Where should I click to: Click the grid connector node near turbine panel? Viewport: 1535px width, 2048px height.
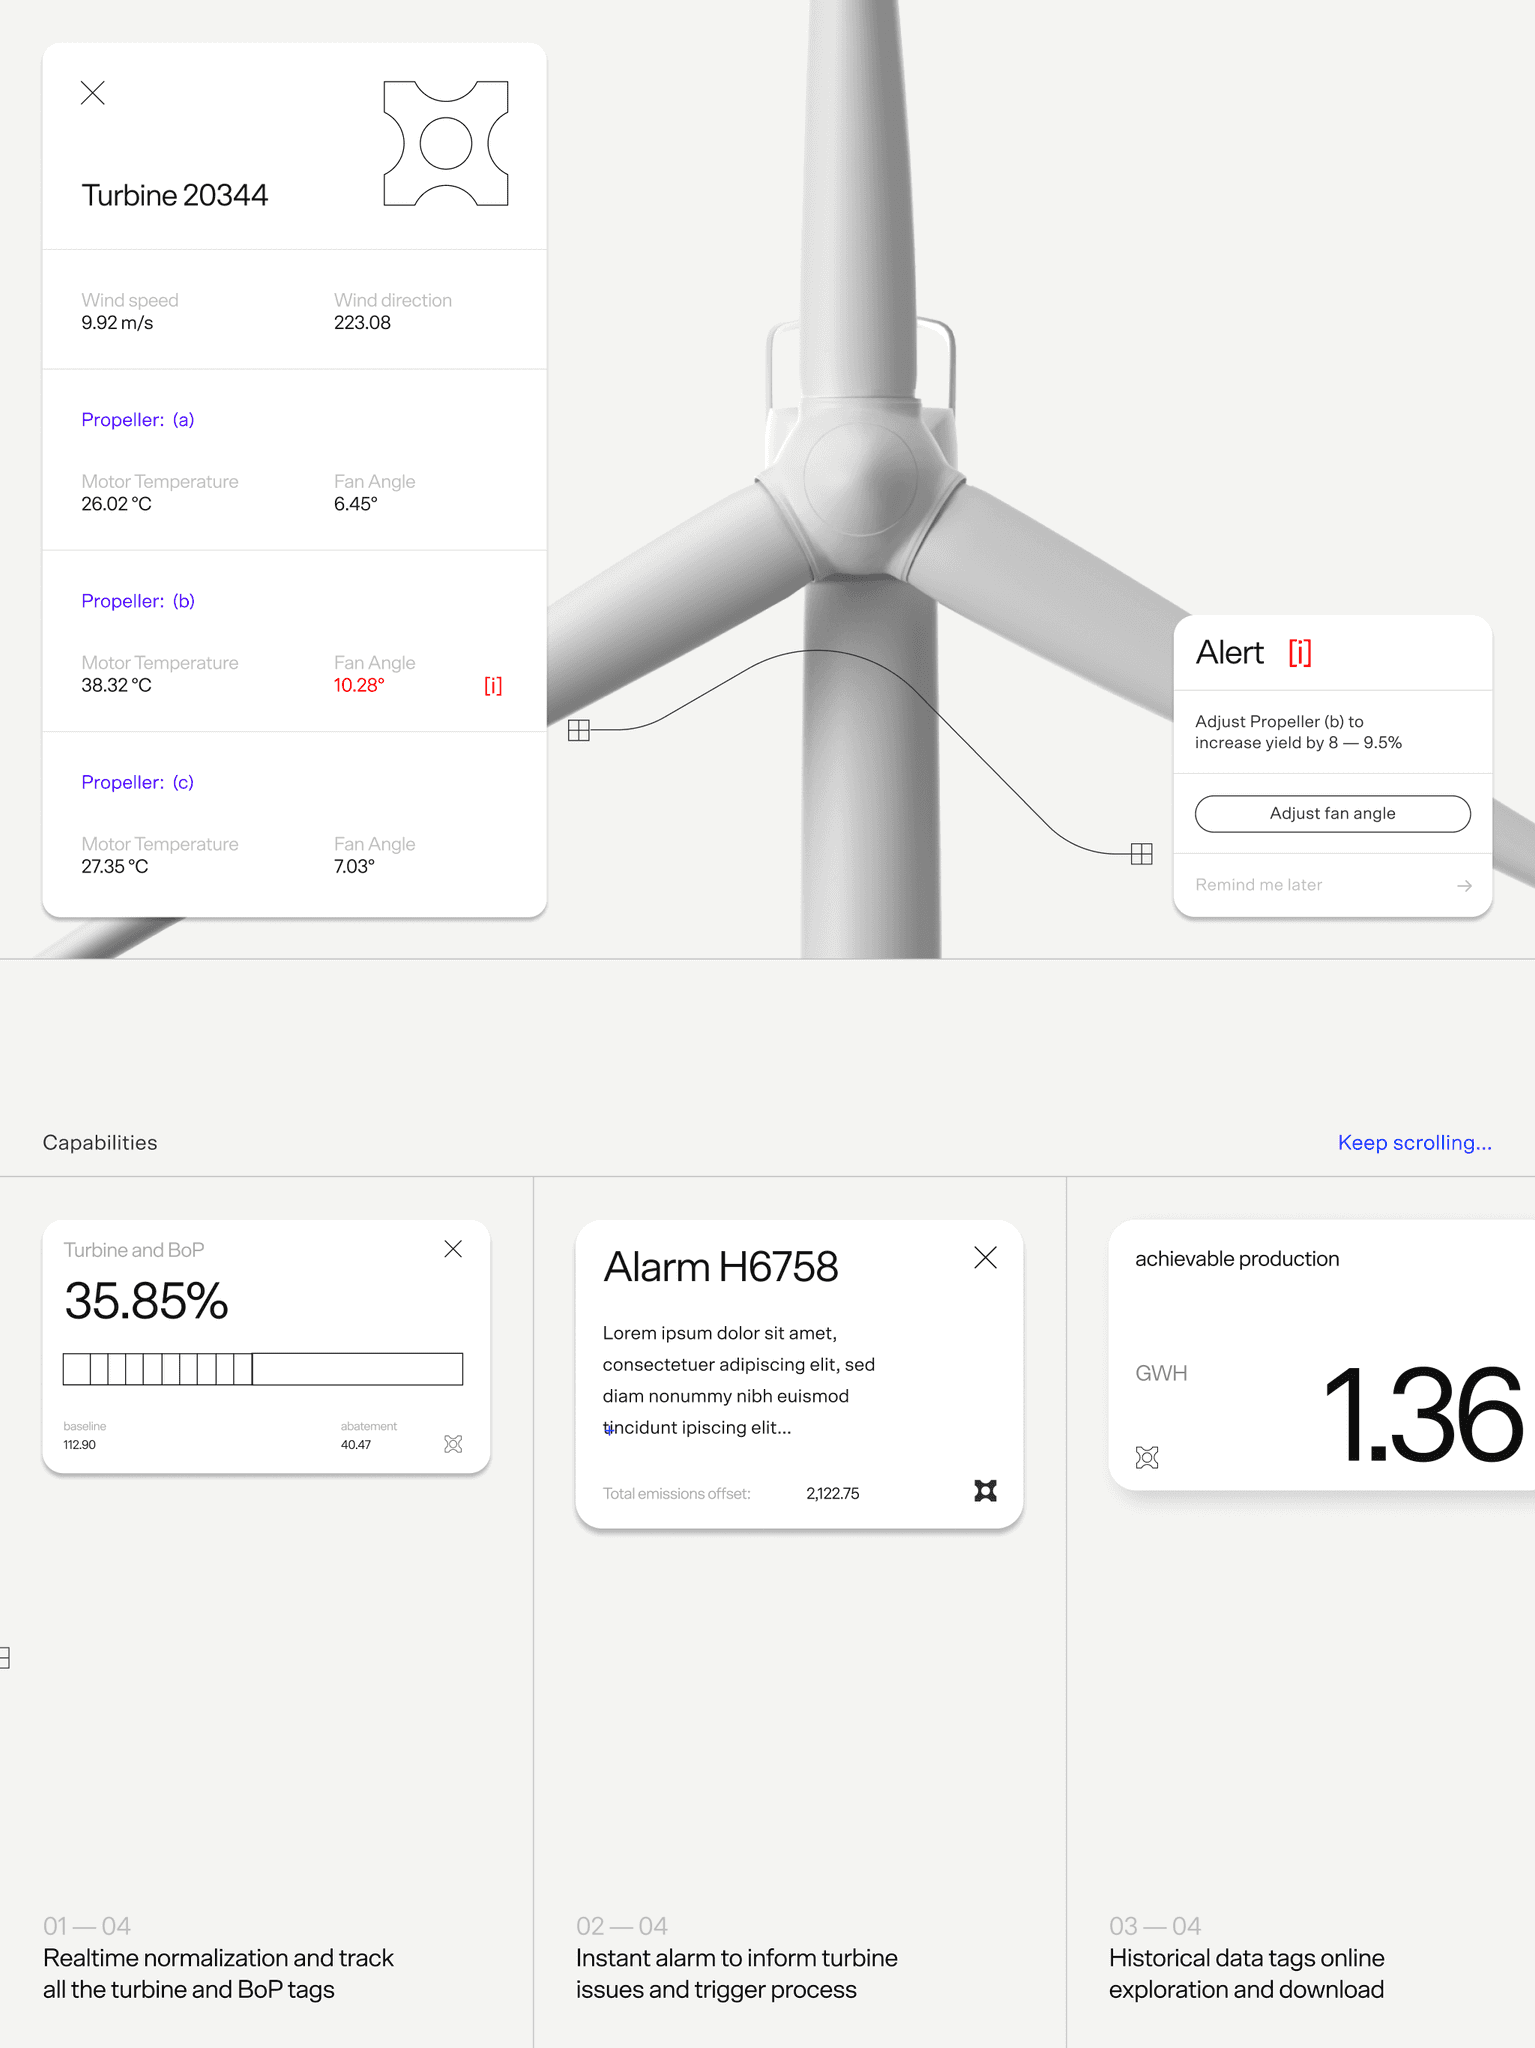579,730
